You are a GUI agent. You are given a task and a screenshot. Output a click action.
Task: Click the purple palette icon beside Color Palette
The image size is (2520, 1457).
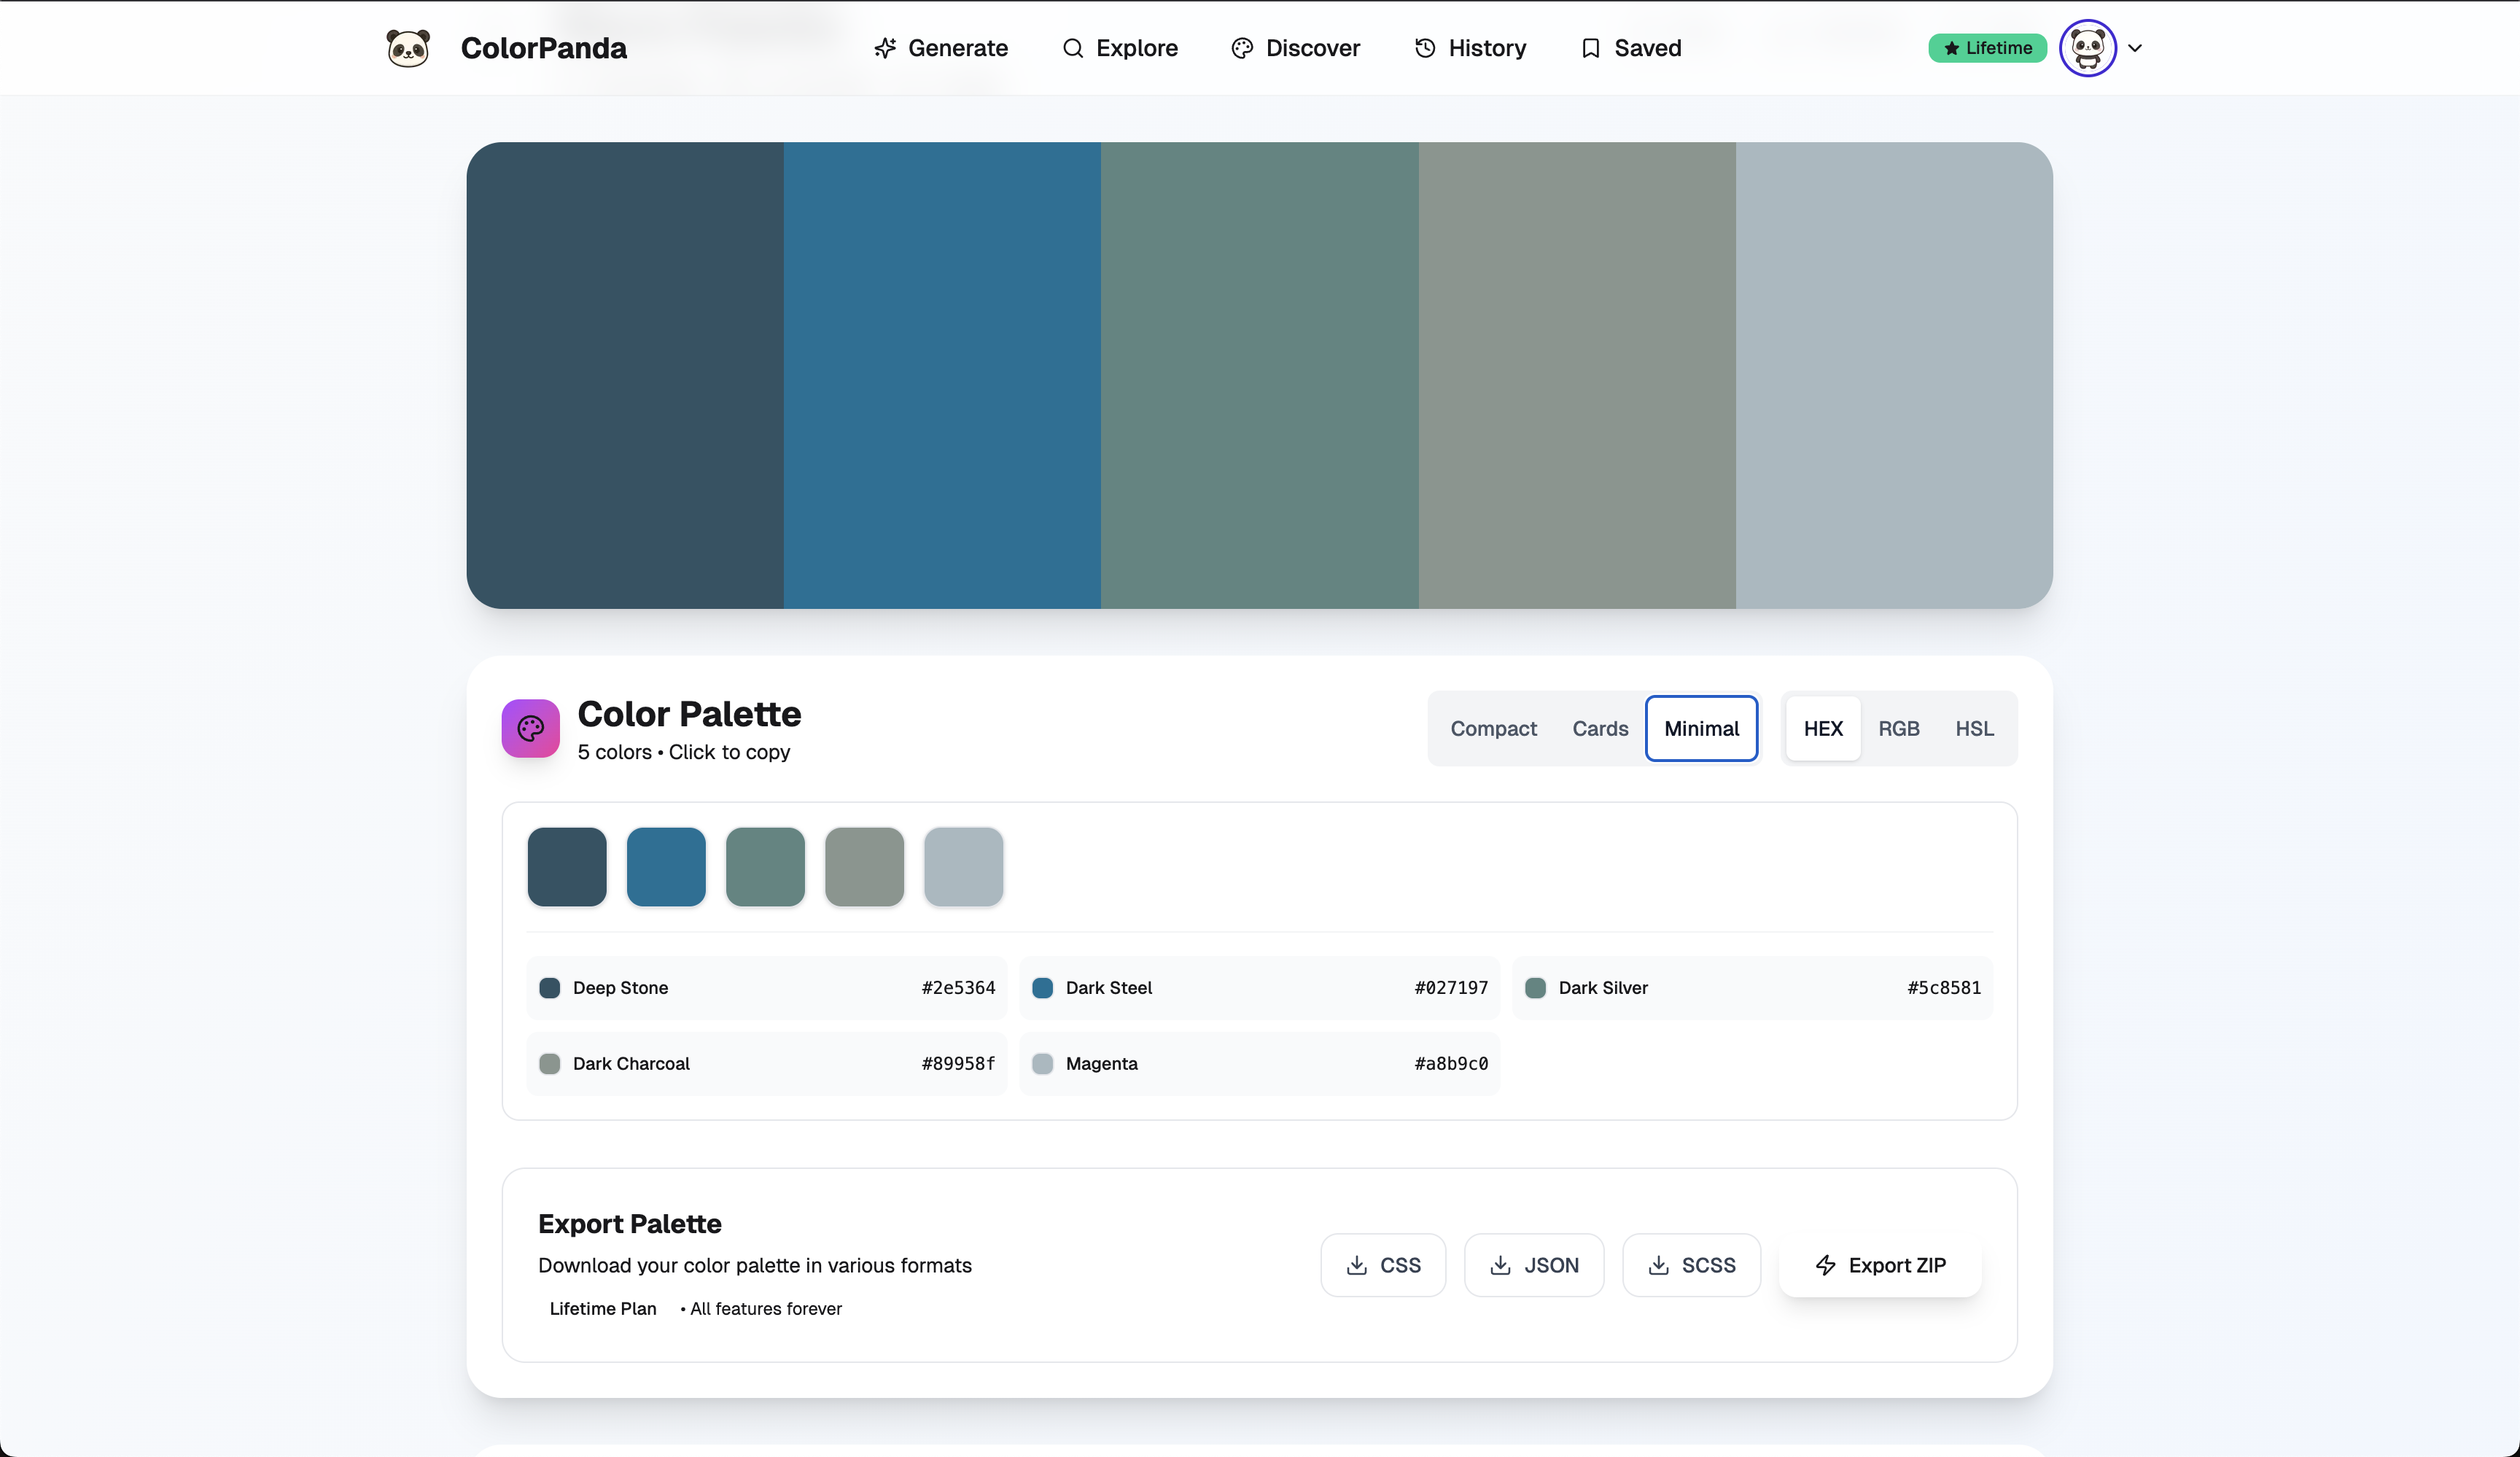pos(530,728)
